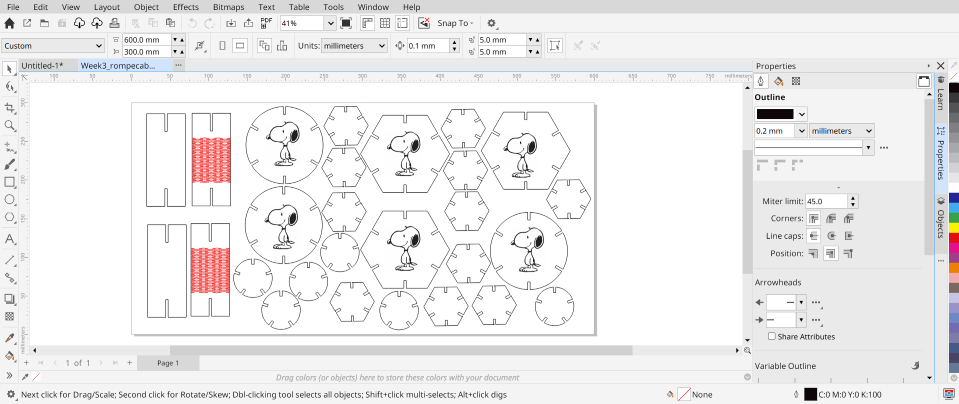Click the yellow swatch in color palette

pos(953,228)
